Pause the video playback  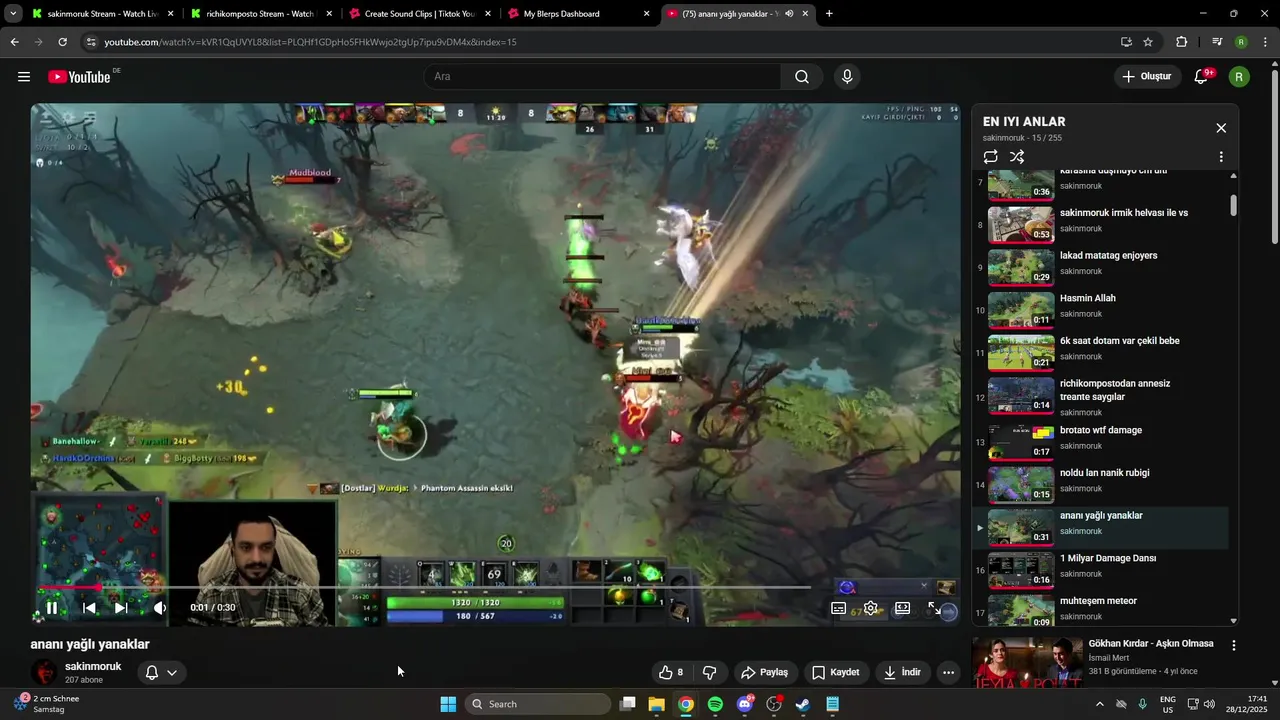52,607
